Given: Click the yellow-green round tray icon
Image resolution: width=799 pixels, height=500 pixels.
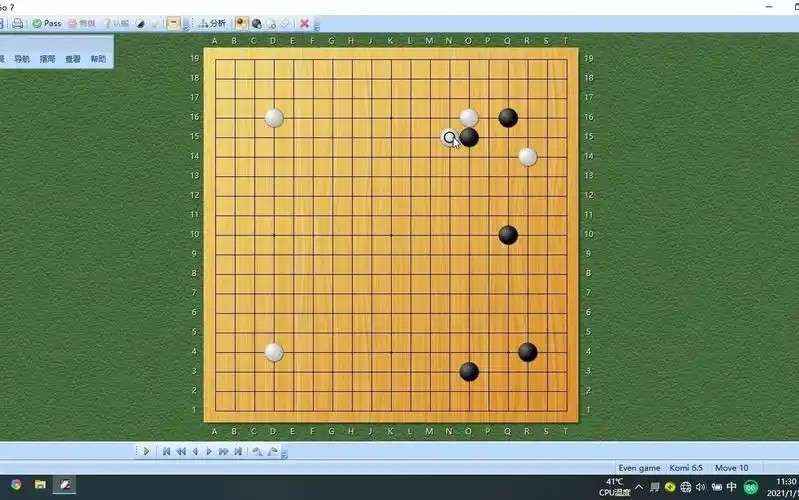Looking at the screenshot, I should tap(670, 487).
